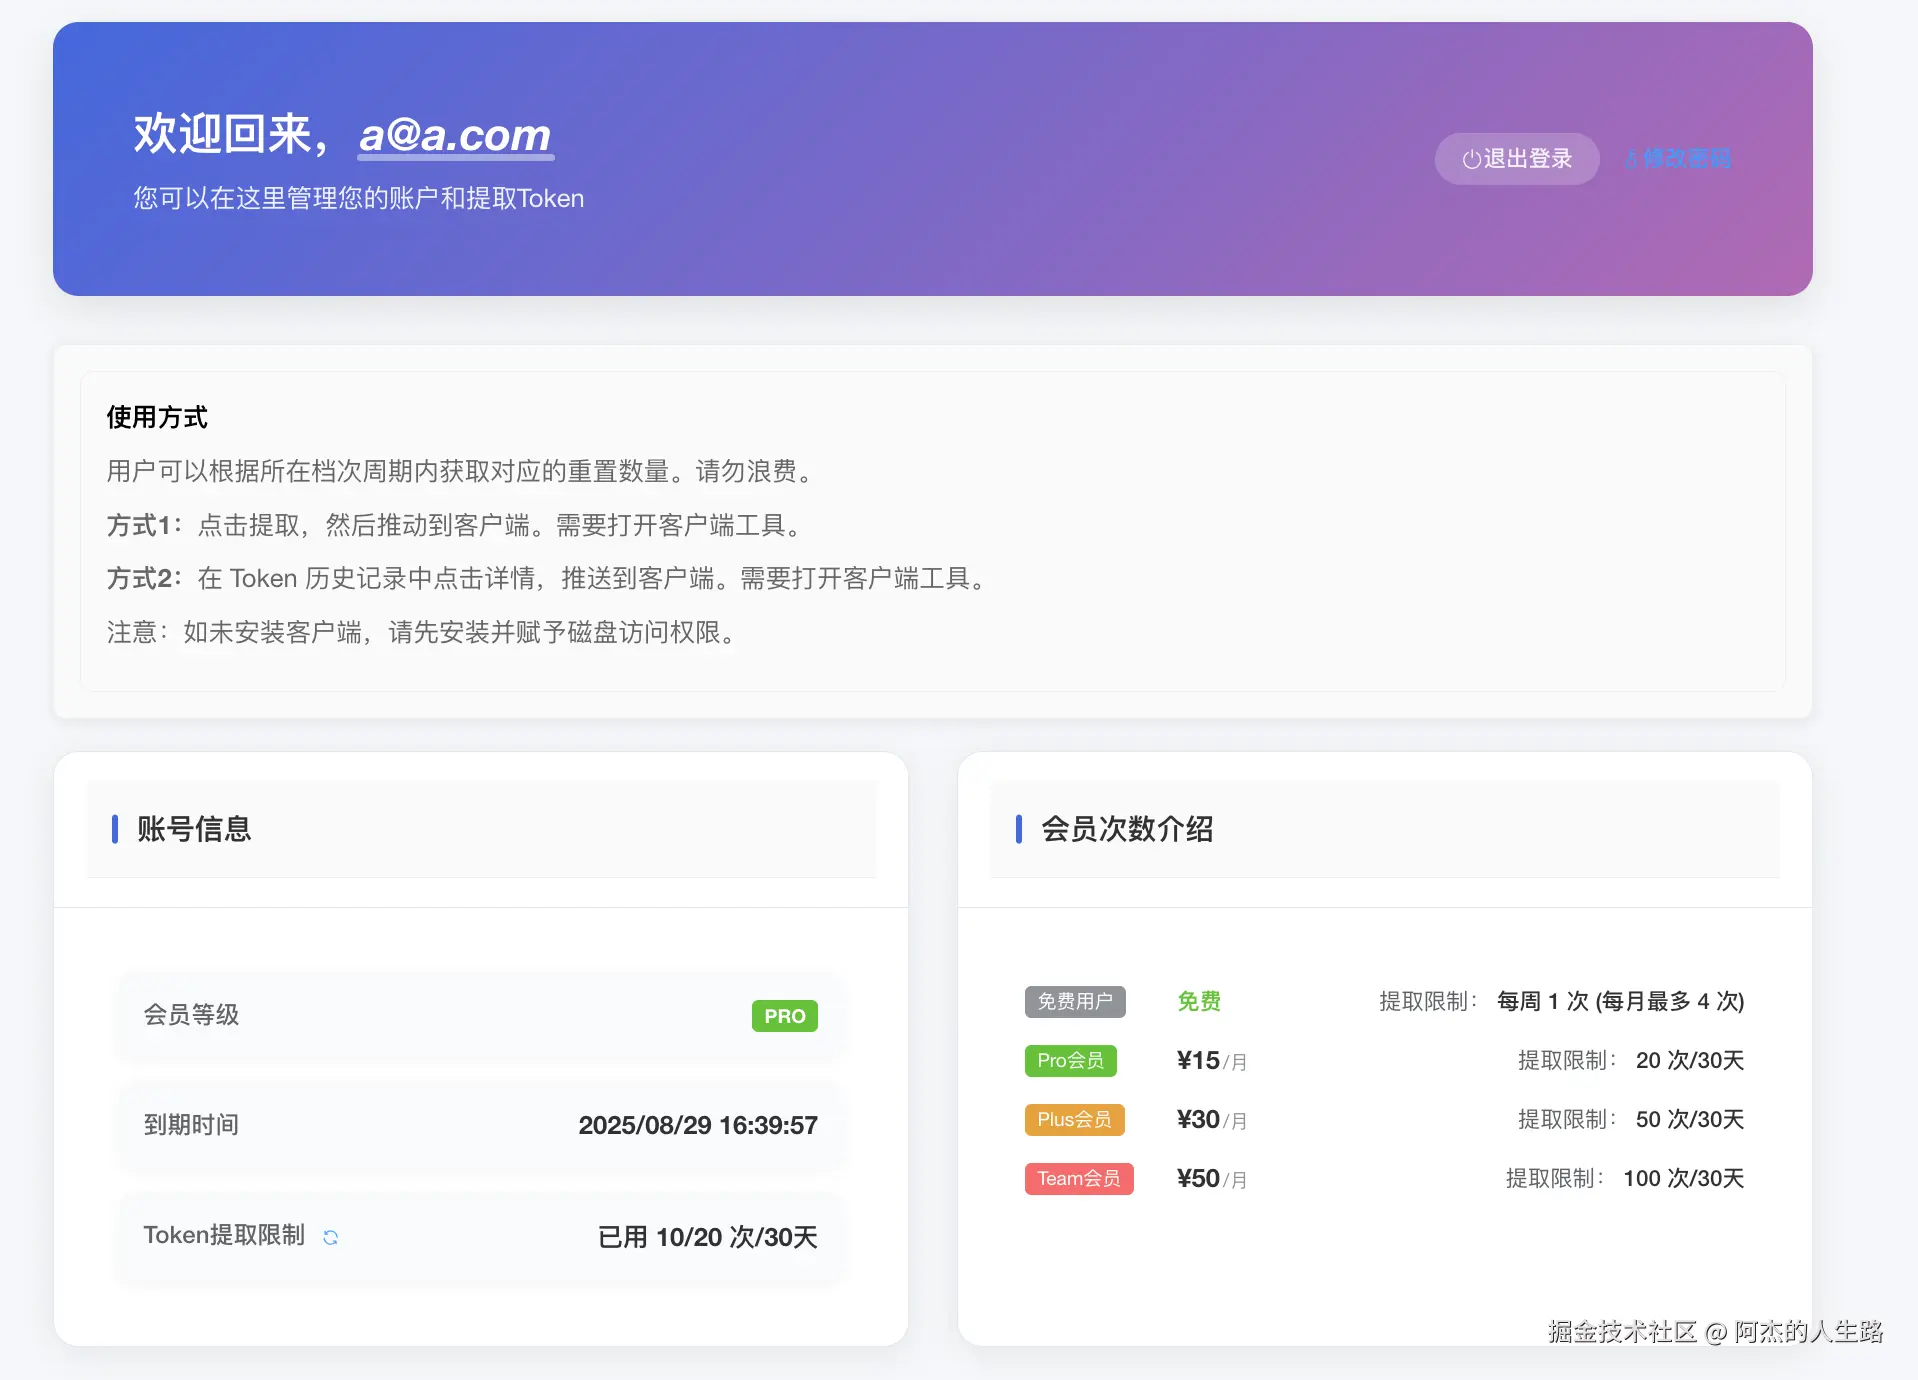Screen dimensions: 1918x1380
Task: Click the 账号信息 section heading
Action: [194, 829]
